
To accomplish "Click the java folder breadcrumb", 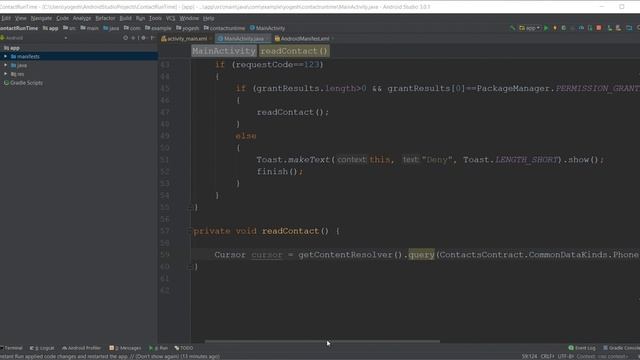I will [111, 28].
